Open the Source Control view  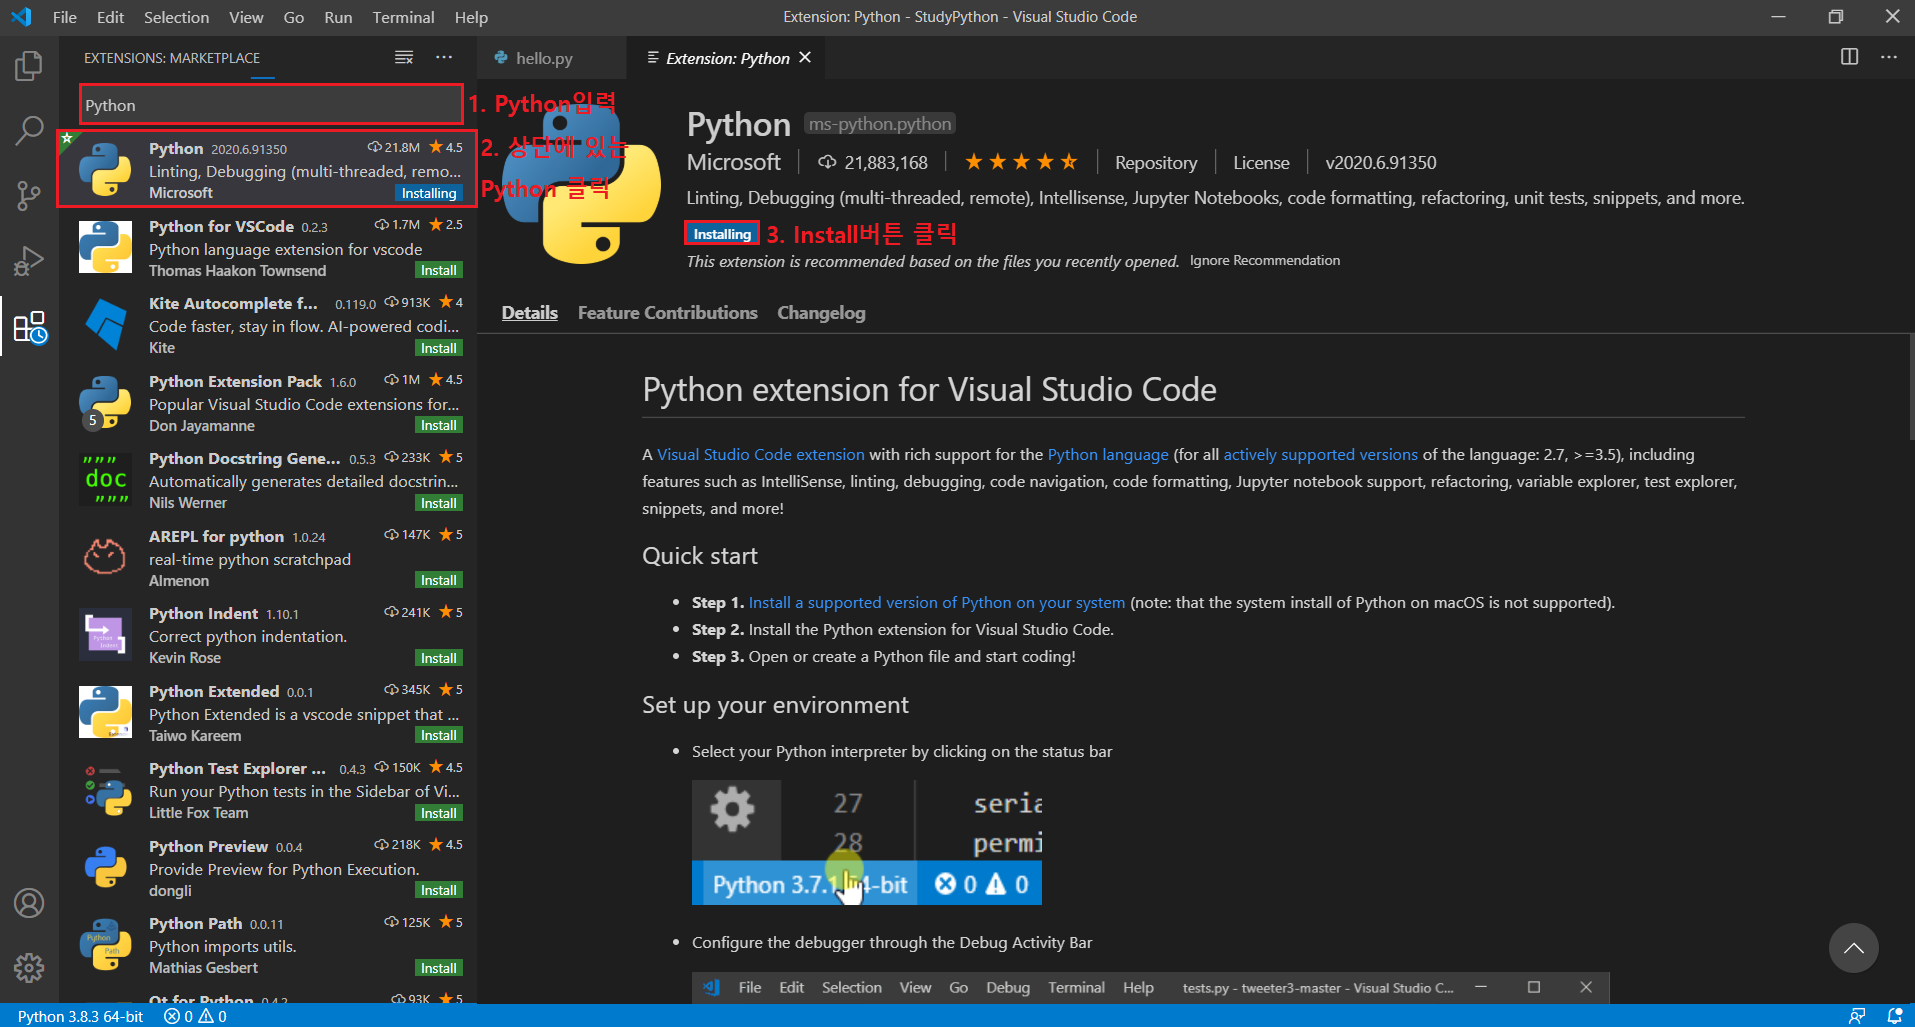pyautogui.click(x=29, y=195)
